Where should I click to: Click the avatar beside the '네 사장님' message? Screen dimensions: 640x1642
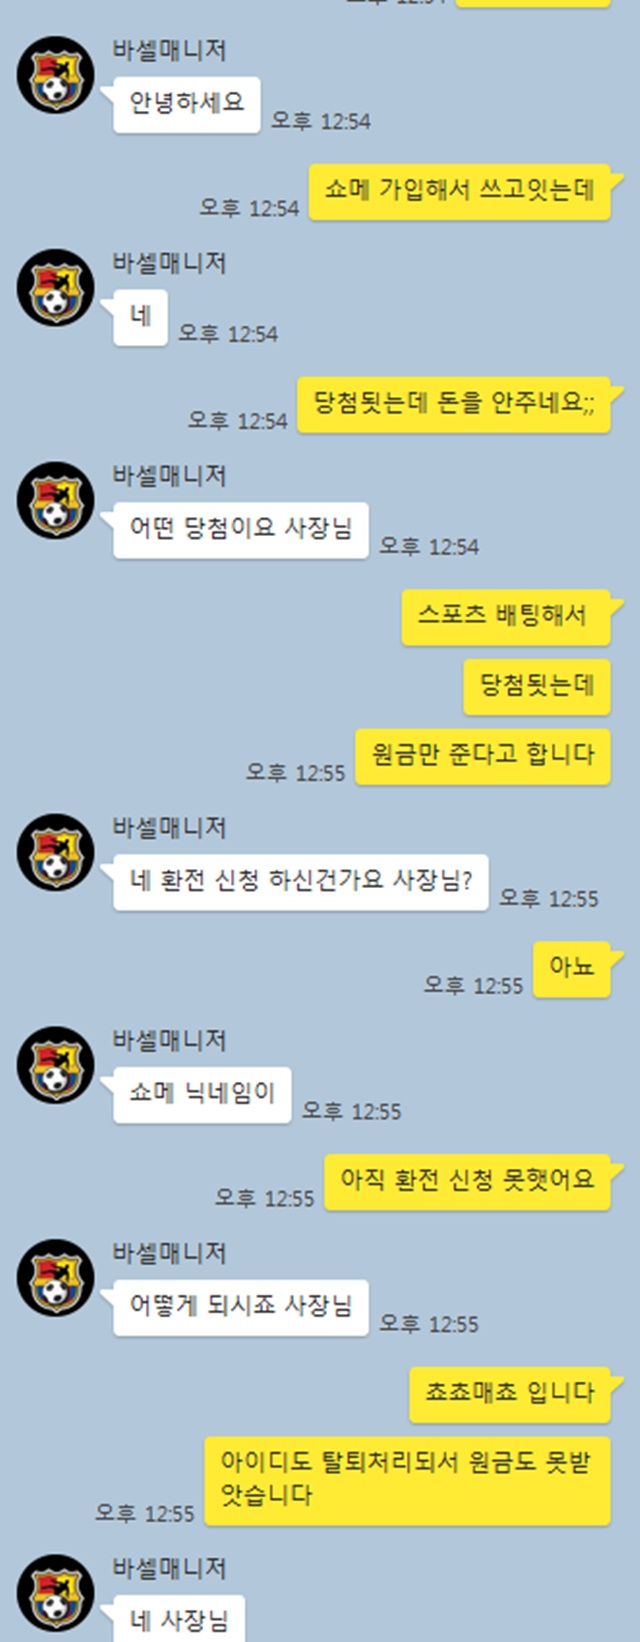56,1593
